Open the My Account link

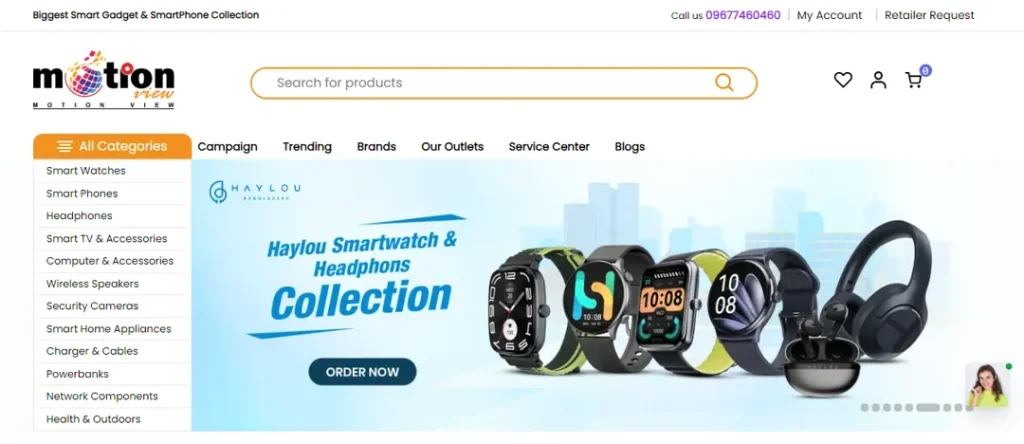click(829, 15)
